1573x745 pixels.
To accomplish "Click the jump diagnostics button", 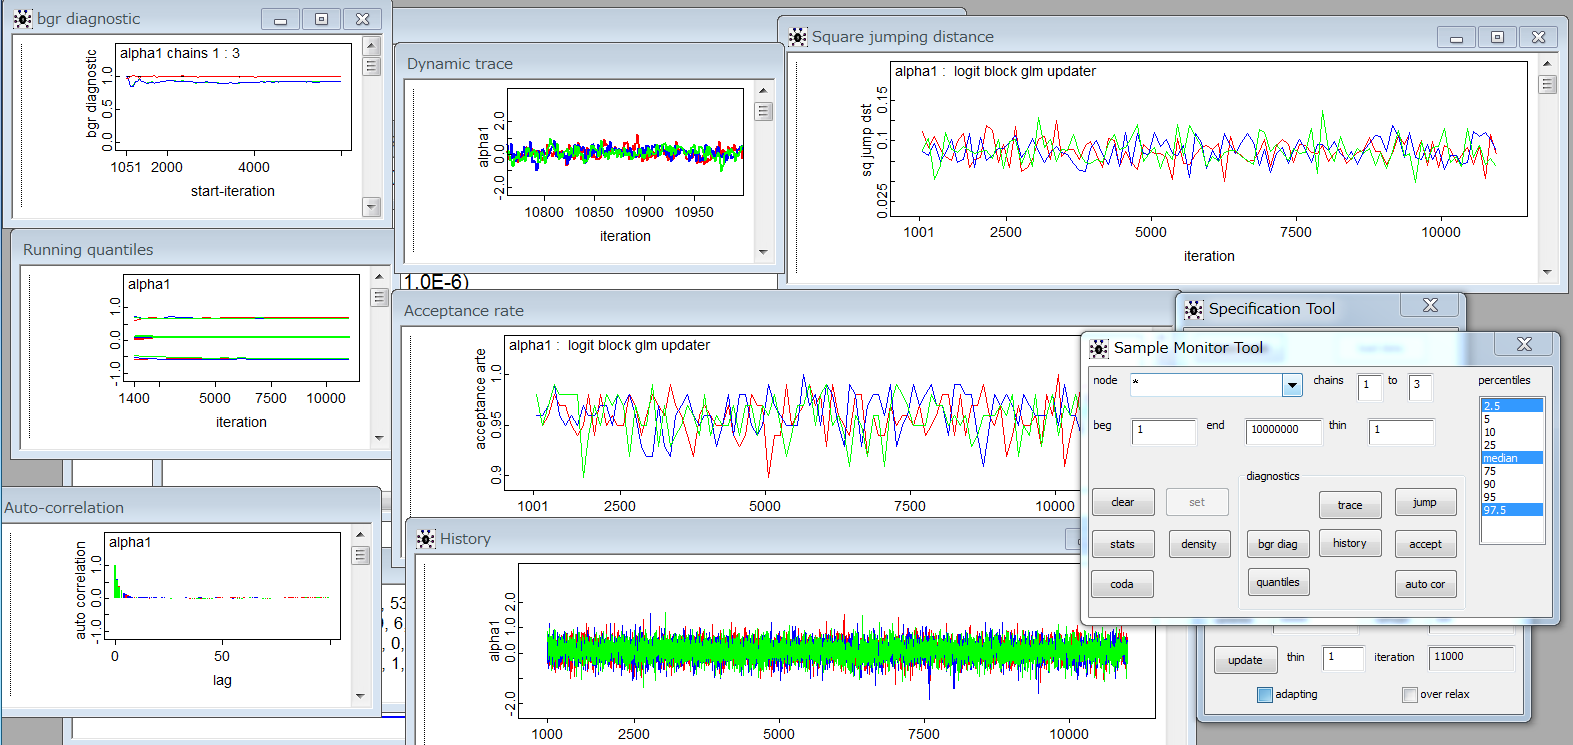I will click(1425, 503).
